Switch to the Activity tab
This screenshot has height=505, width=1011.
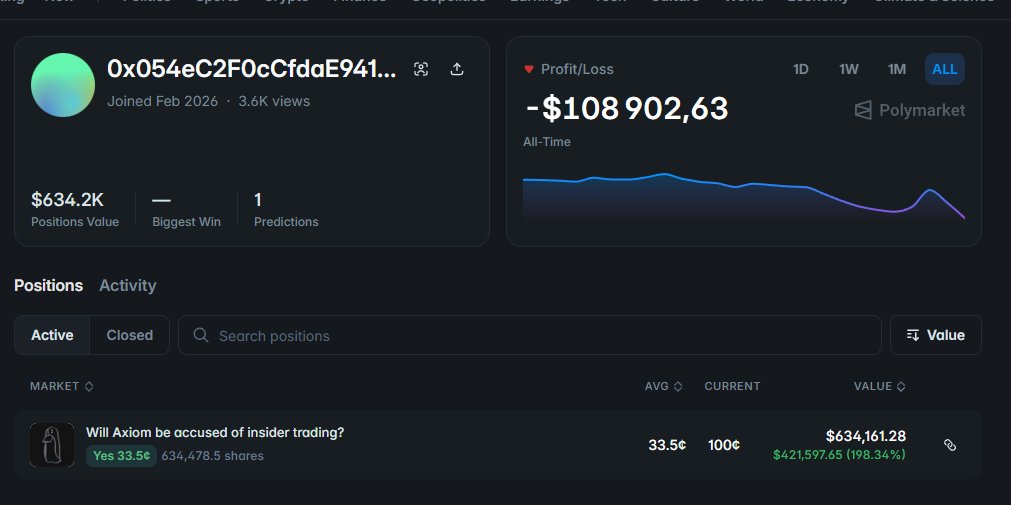tap(128, 285)
